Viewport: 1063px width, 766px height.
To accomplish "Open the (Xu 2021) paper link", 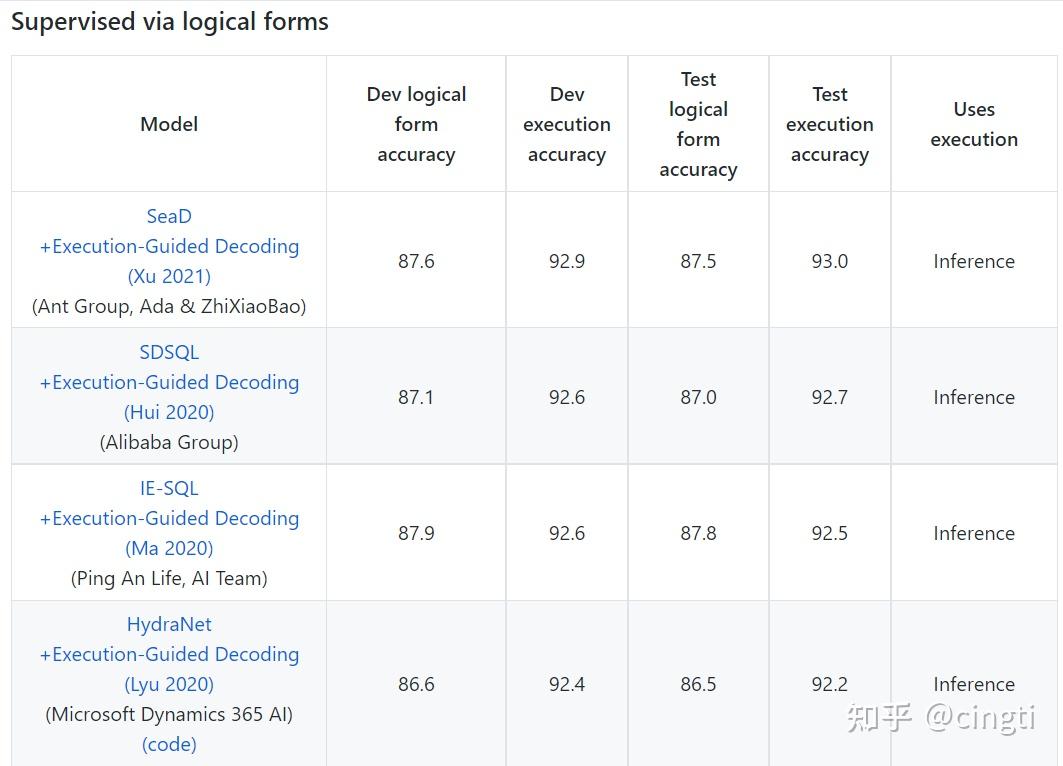I will click(x=169, y=276).
